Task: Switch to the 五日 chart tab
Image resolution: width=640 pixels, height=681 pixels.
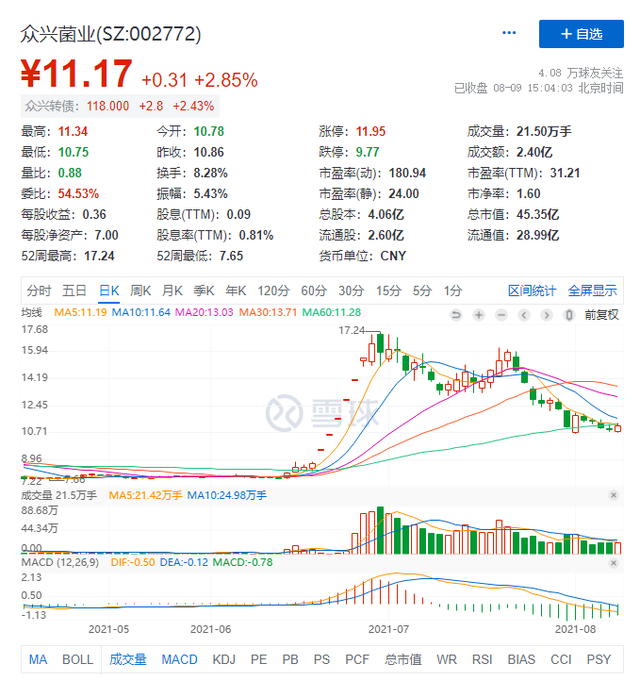Action: pos(74,291)
